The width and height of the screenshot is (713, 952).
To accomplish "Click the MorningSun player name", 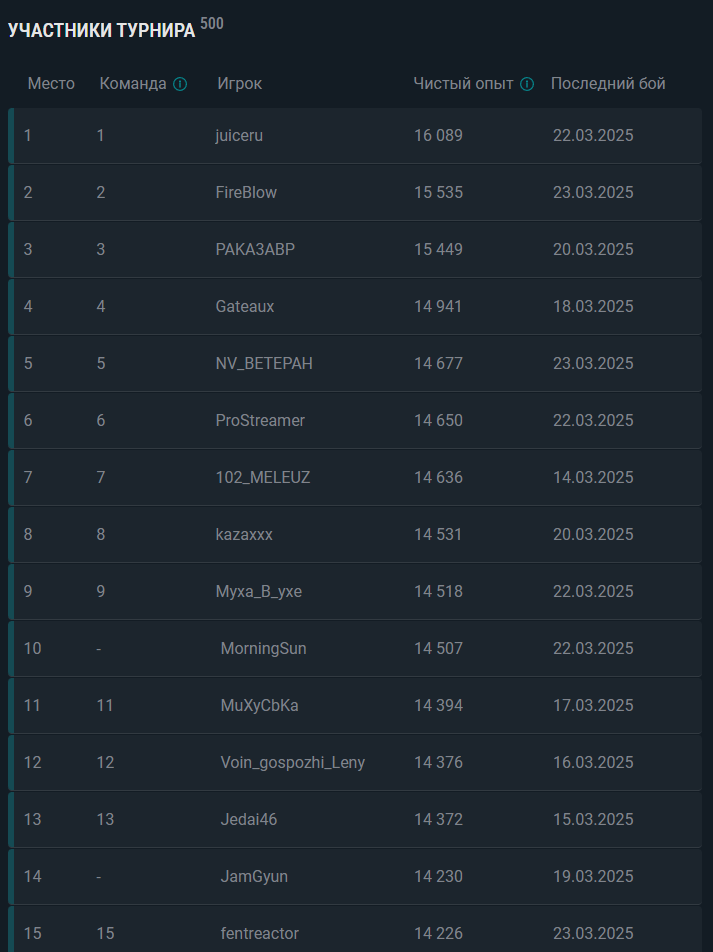I will coord(264,649).
